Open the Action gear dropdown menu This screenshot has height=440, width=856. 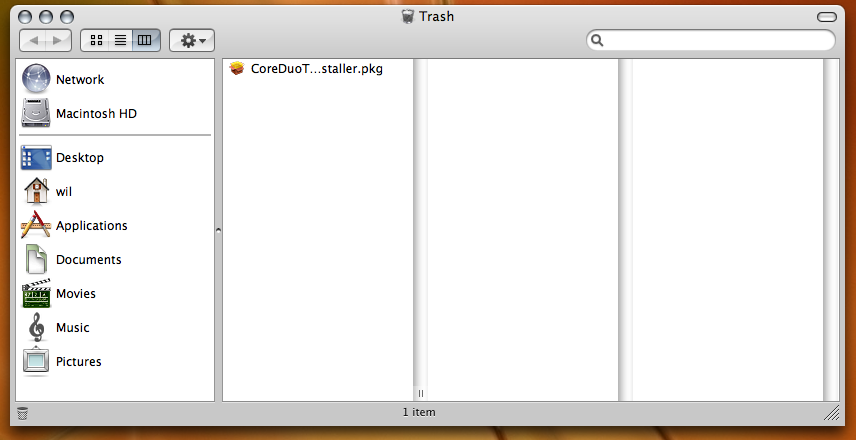click(x=192, y=40)
